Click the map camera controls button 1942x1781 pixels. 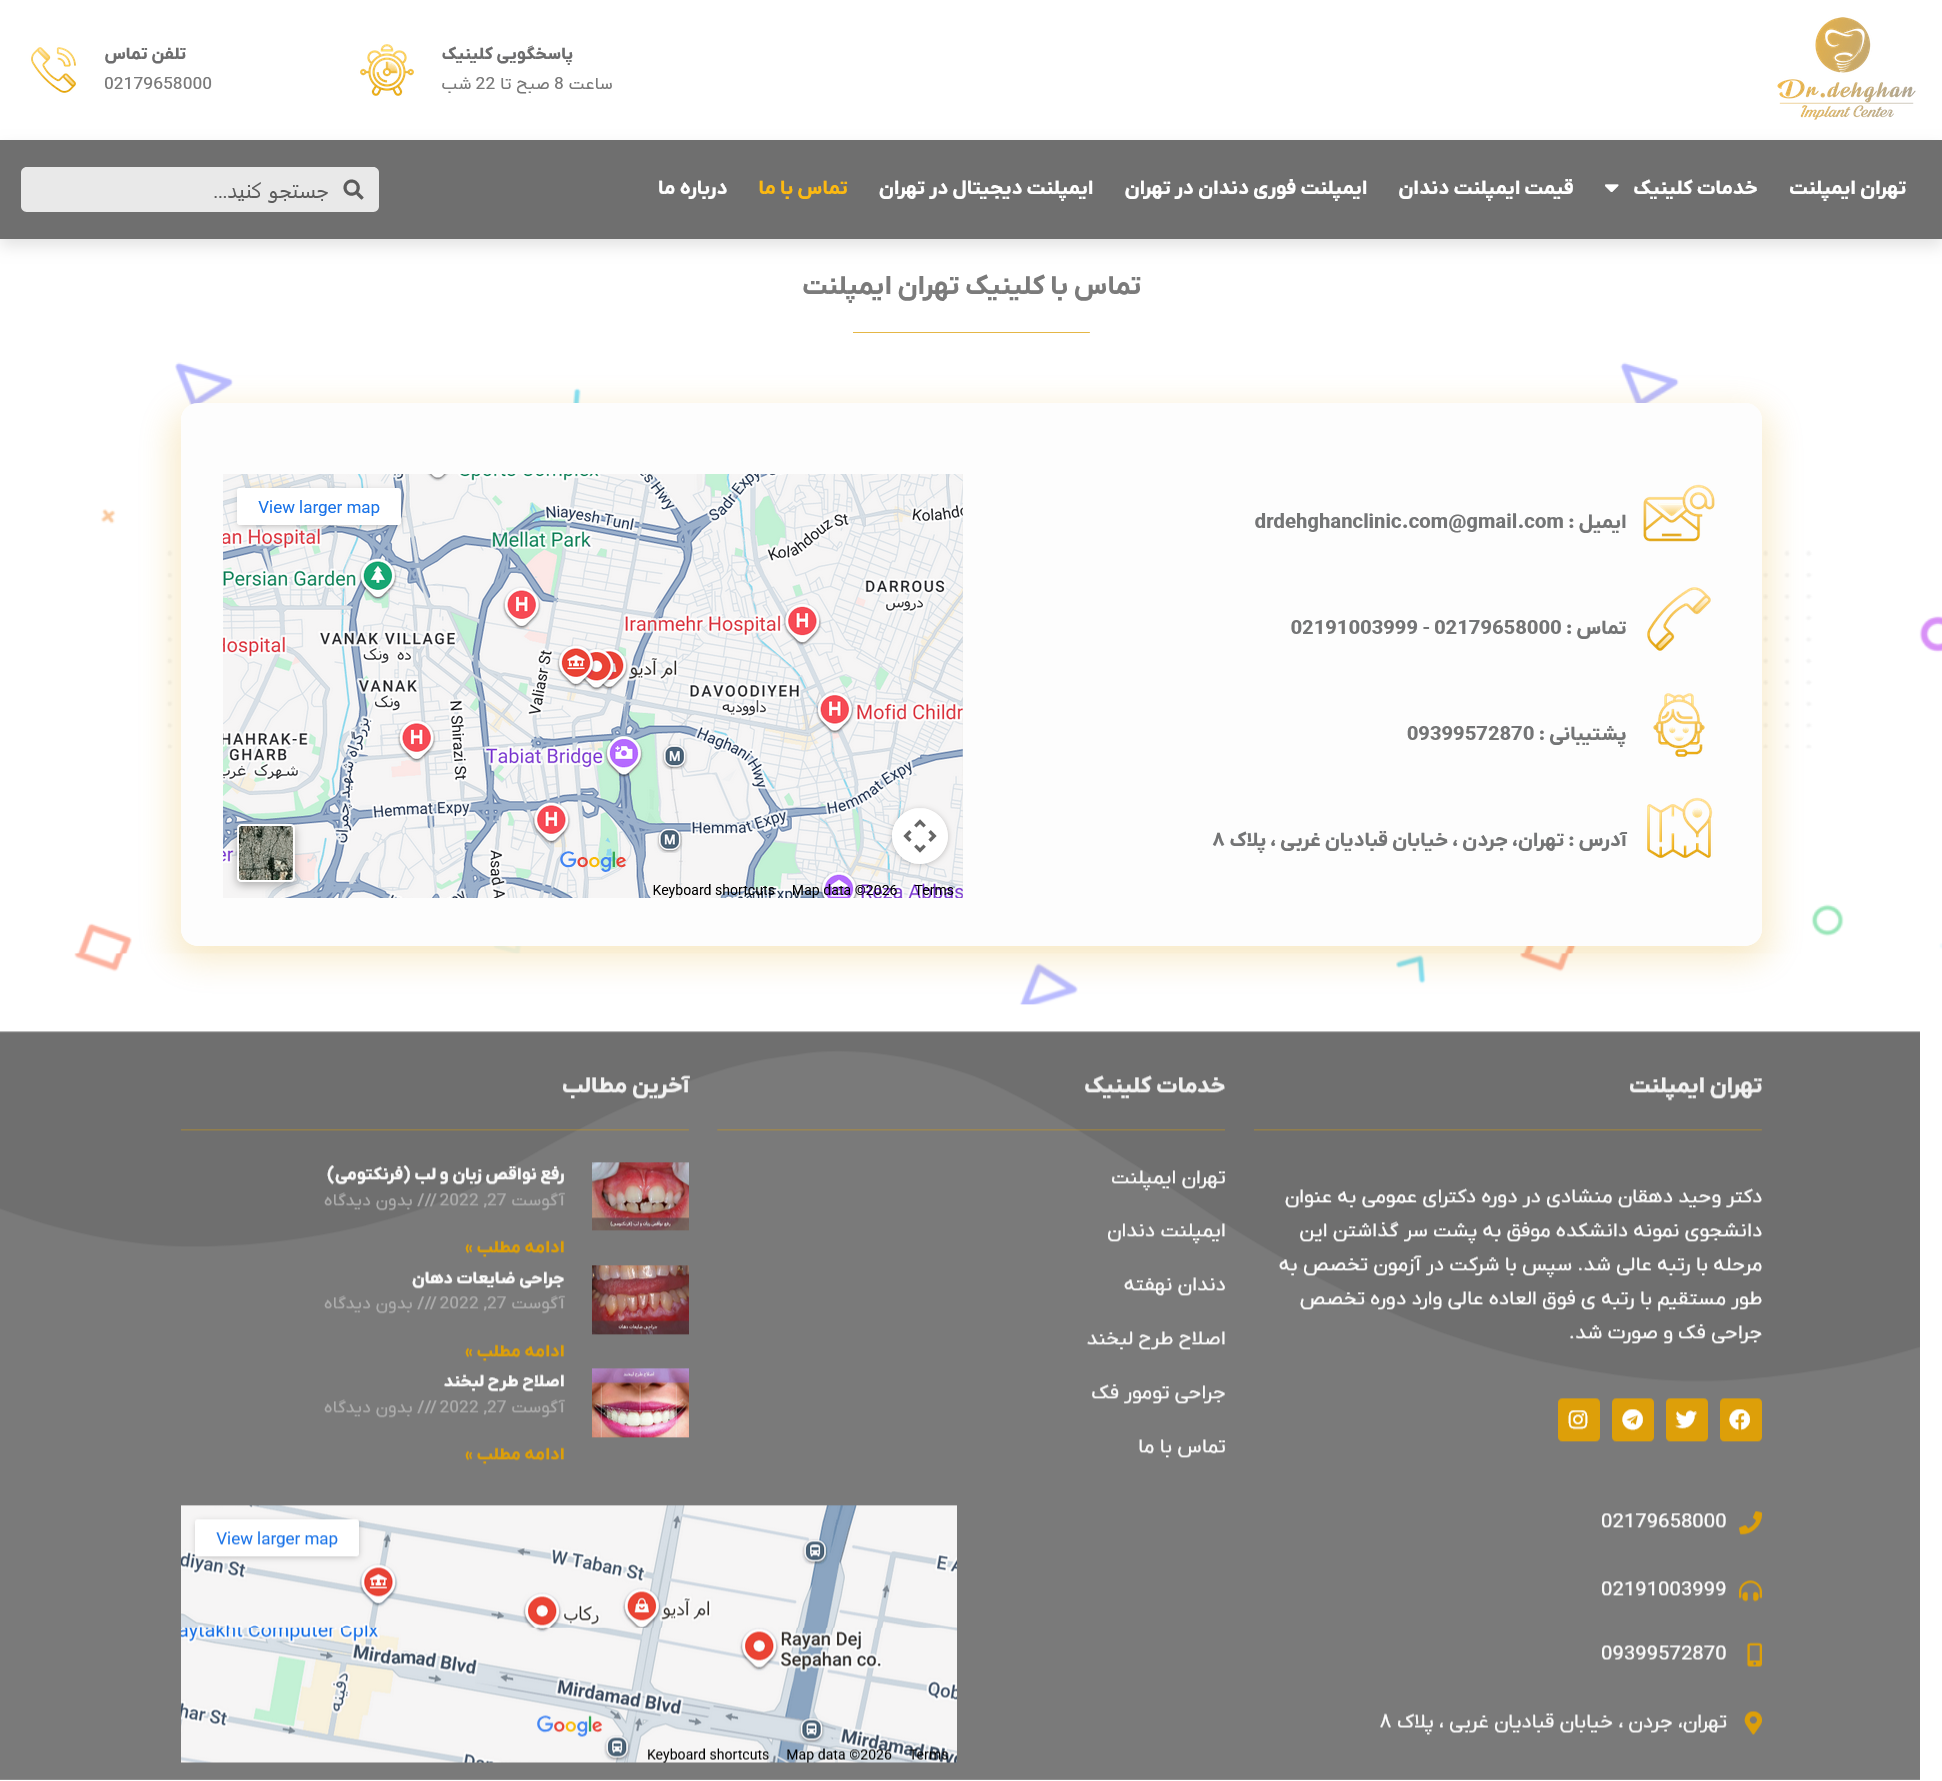pos(919,835)
